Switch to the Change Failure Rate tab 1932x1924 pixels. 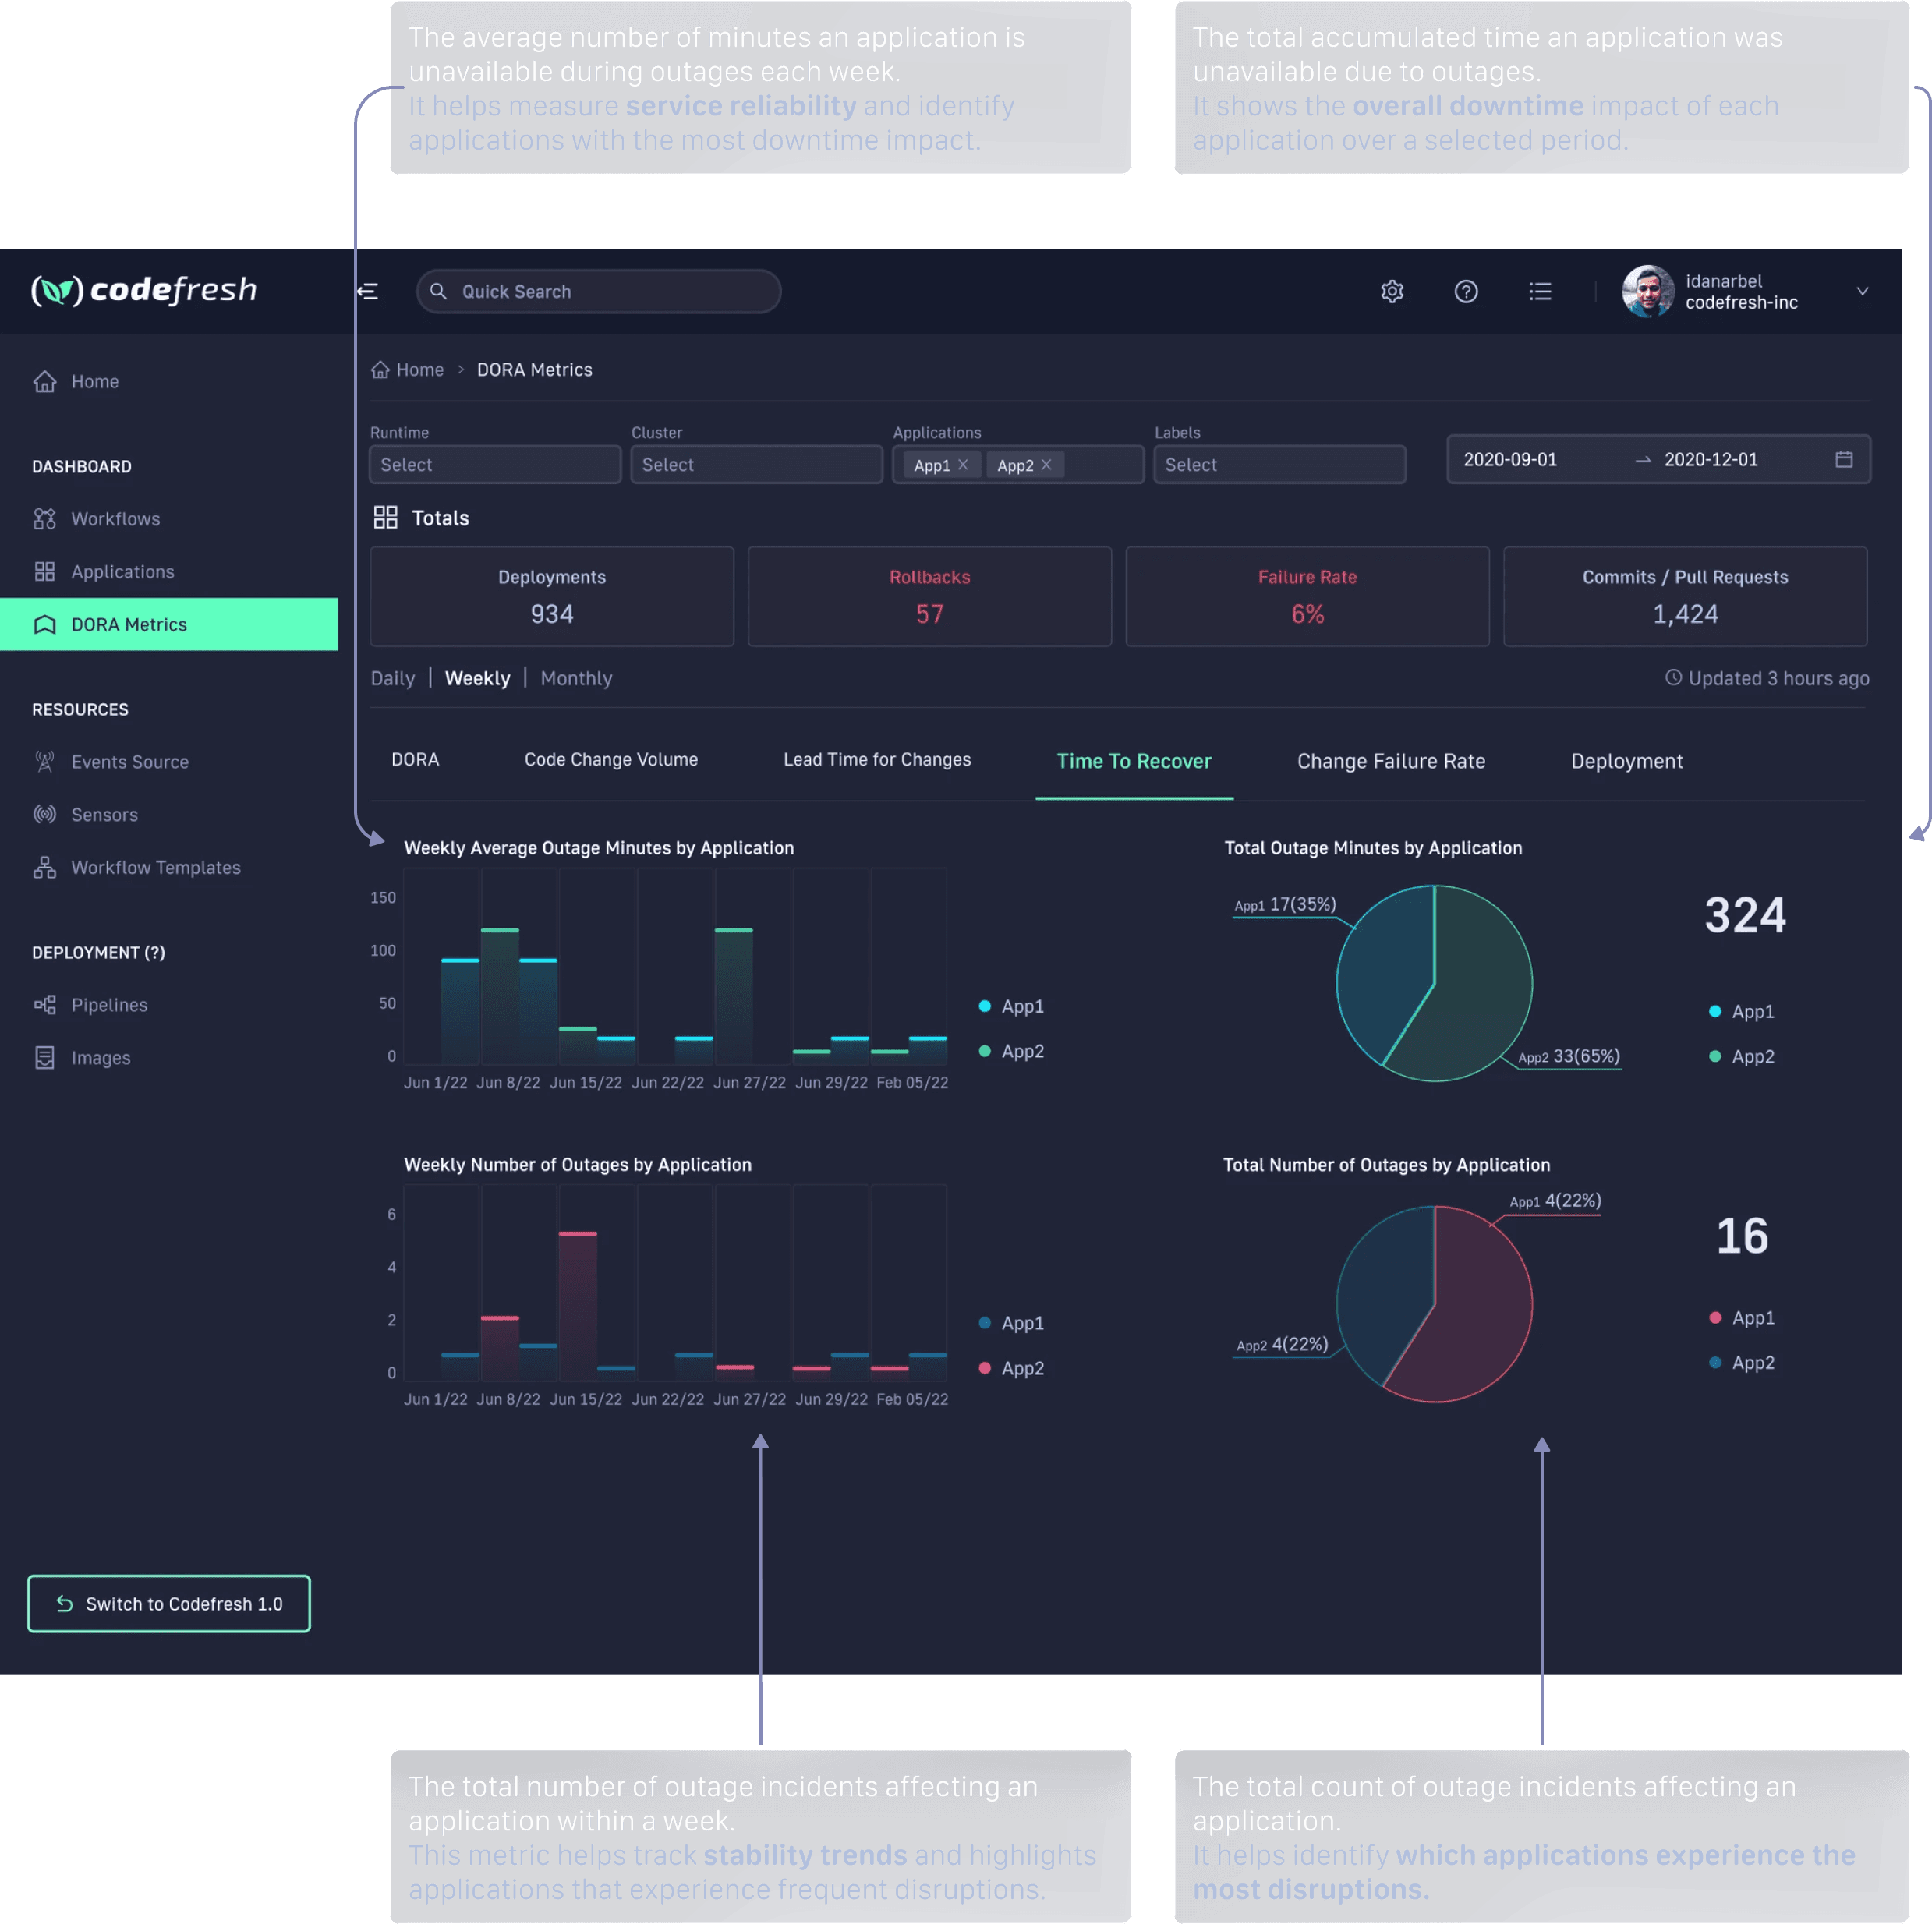[1390, 761]
